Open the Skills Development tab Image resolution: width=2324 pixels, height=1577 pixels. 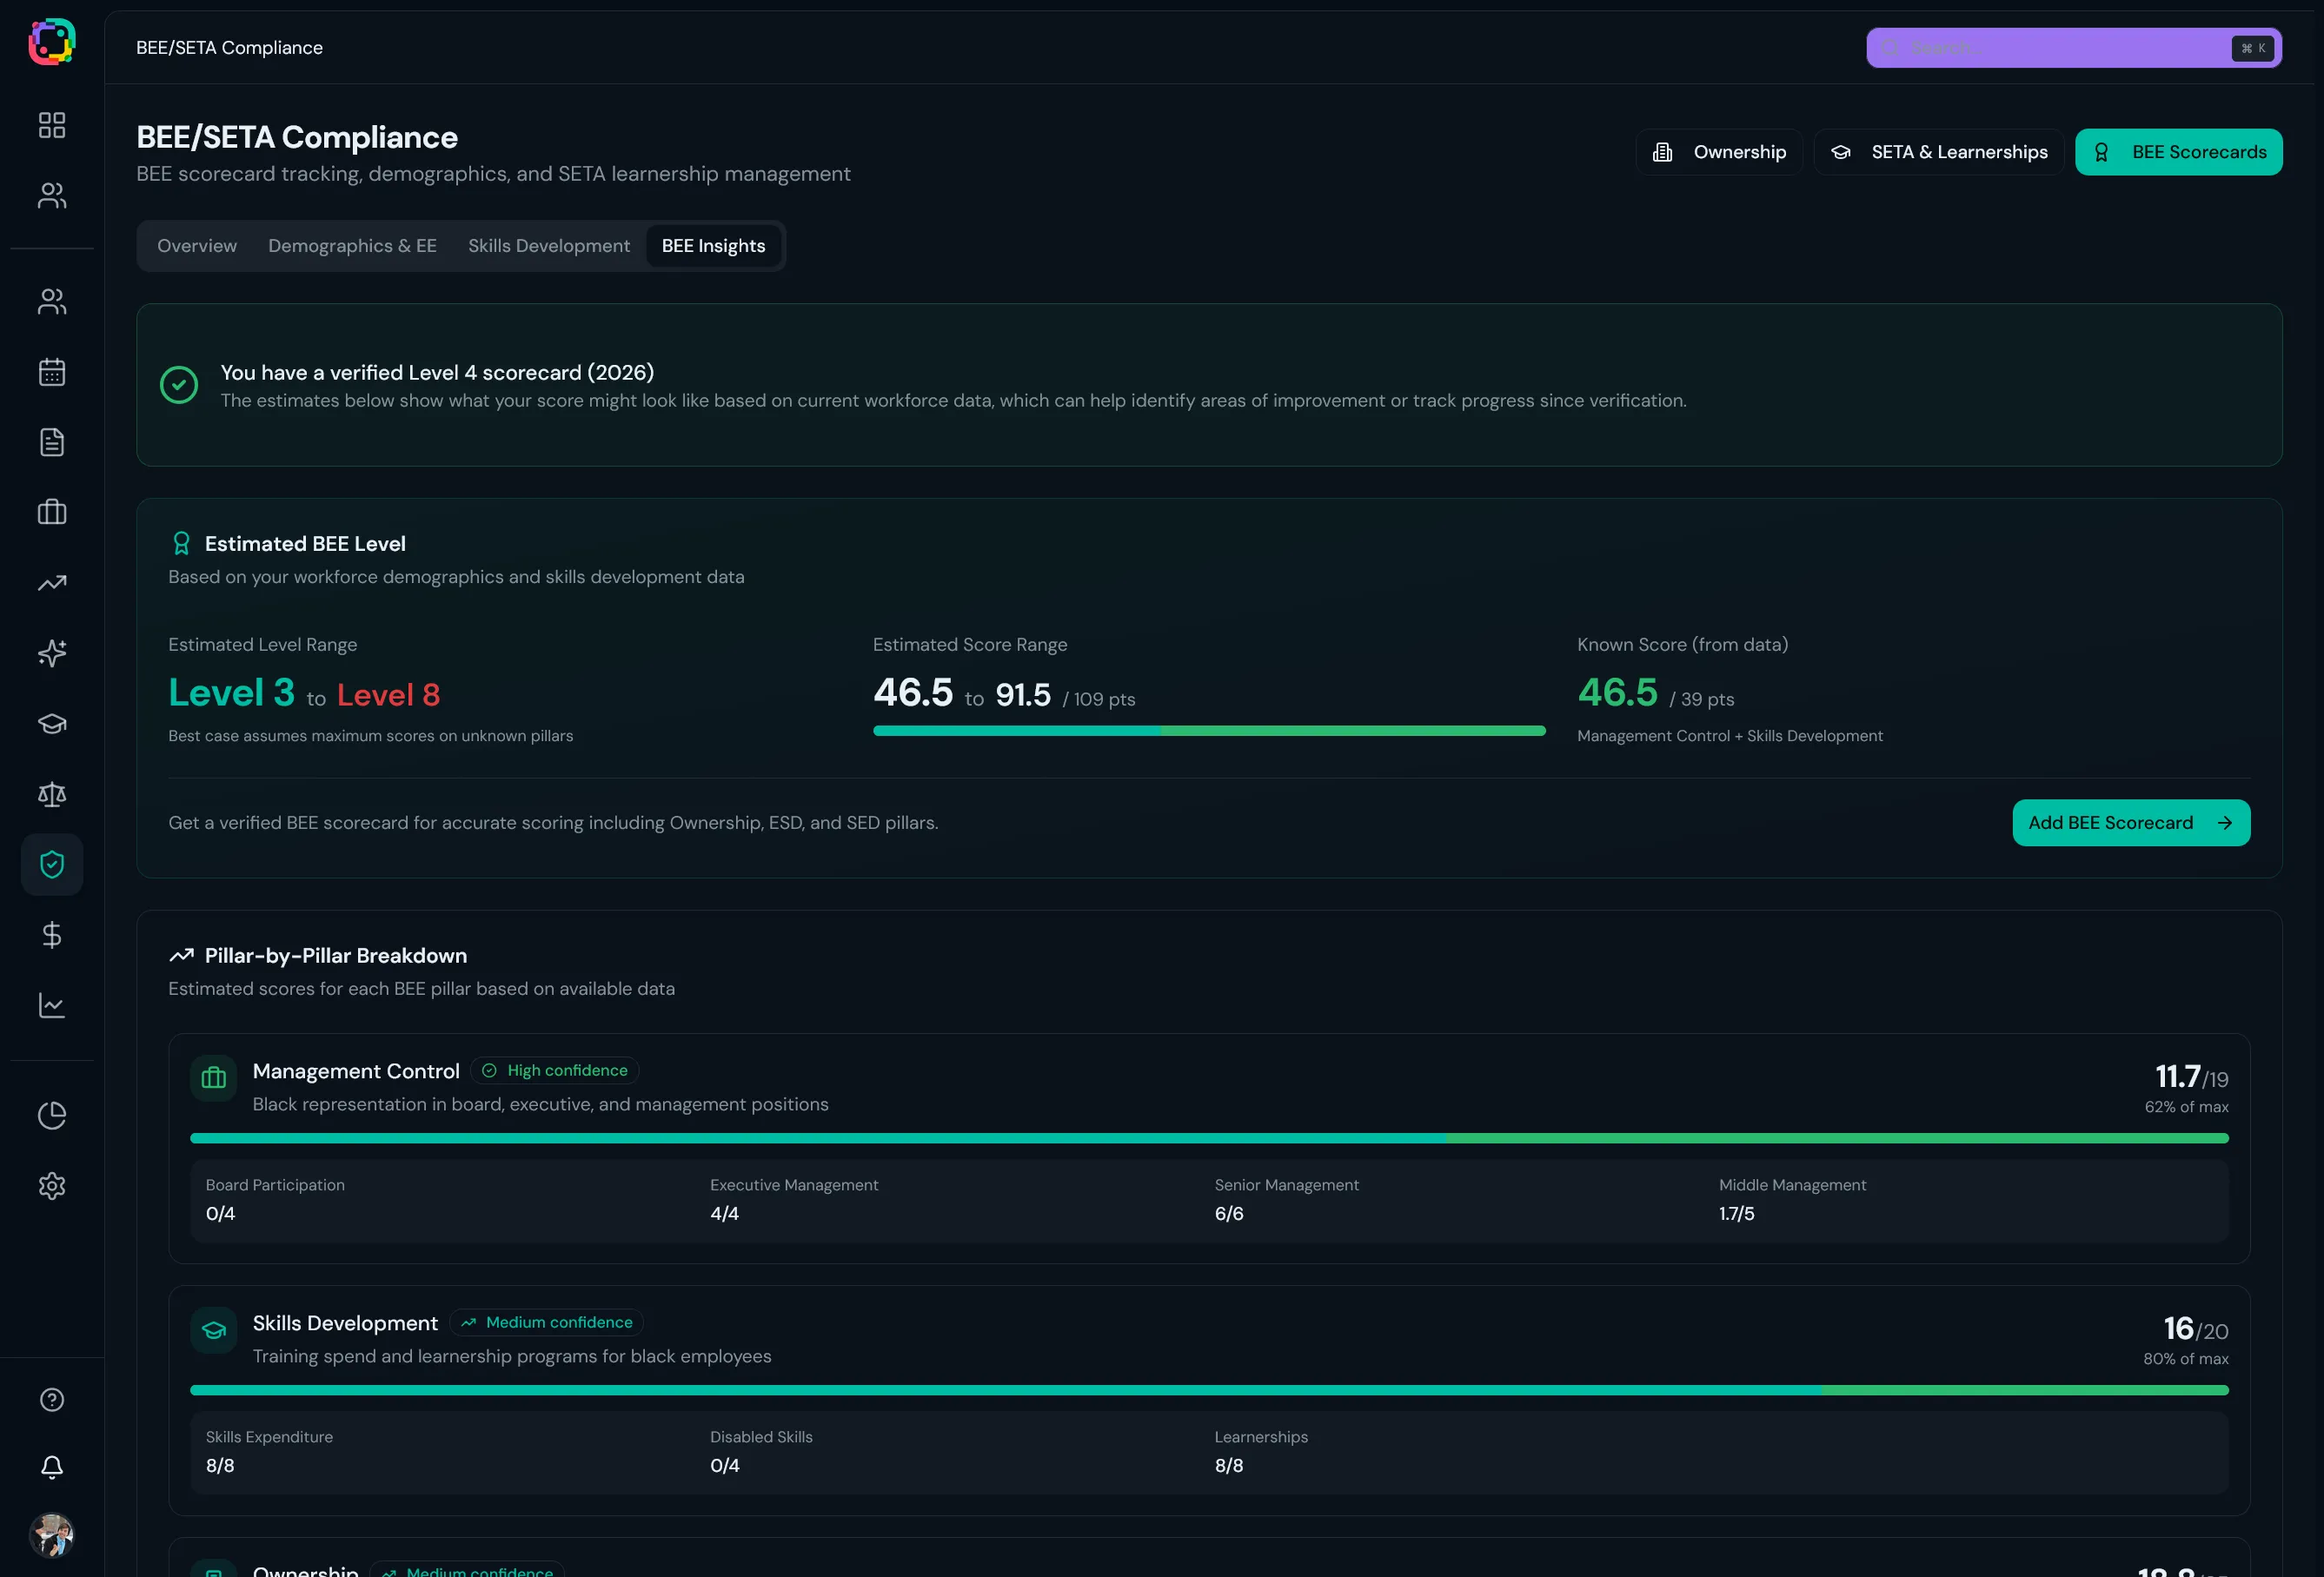[x=549, y=246]
